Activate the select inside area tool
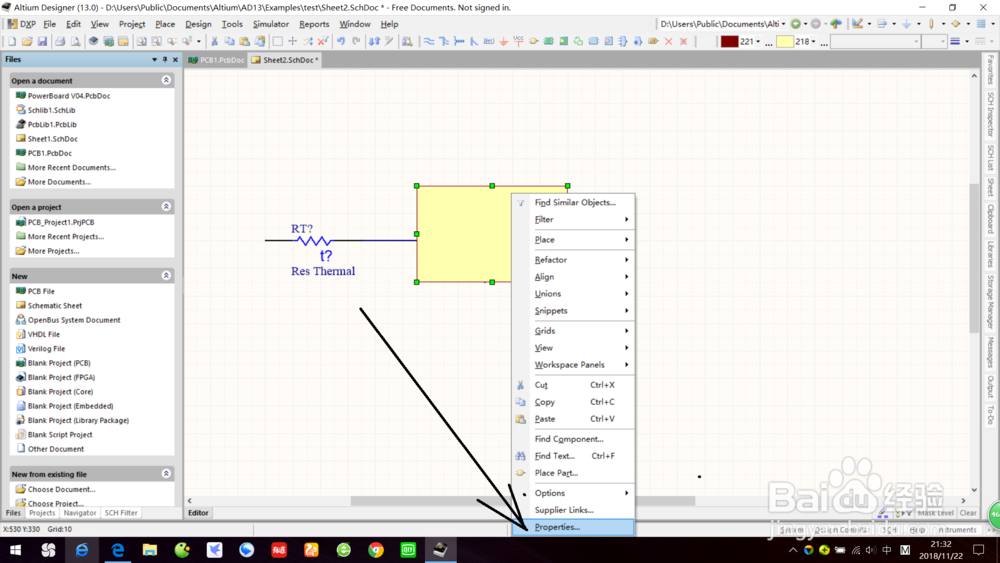The image size is (1000, 563). [277, 41]
